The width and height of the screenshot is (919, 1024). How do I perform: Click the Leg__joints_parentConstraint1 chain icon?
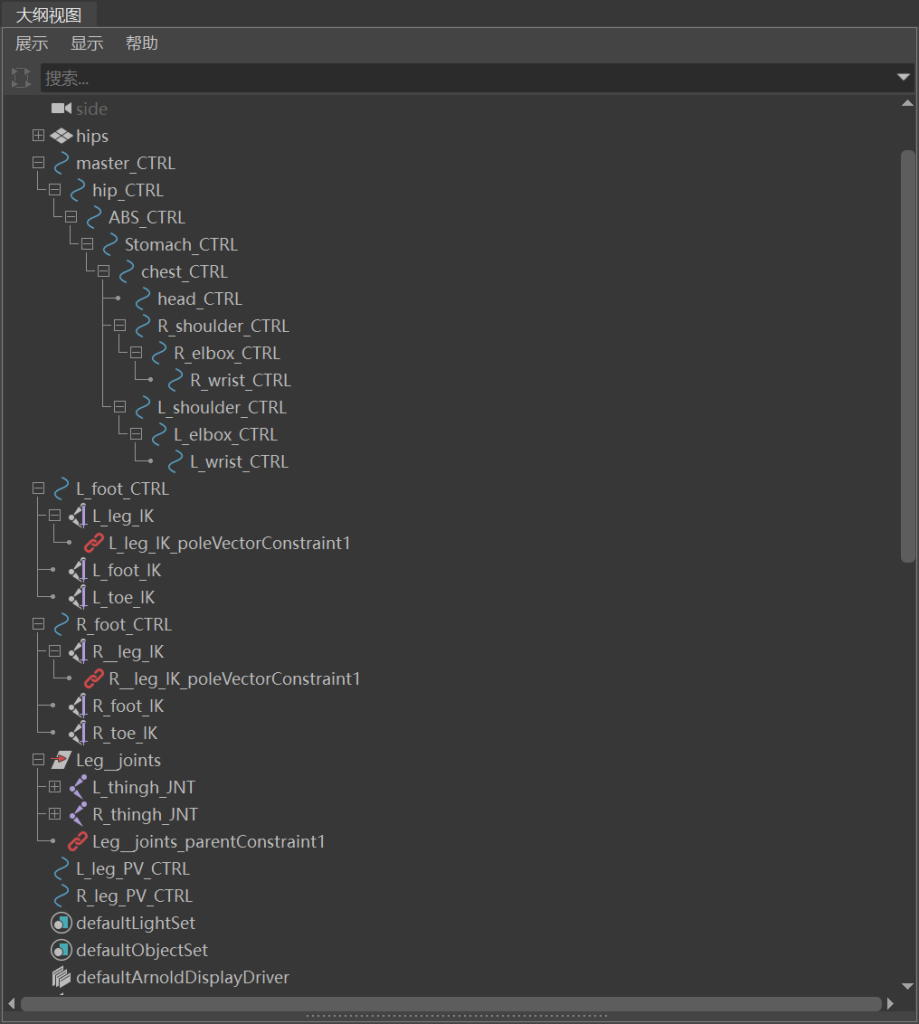tap(78, 842)
